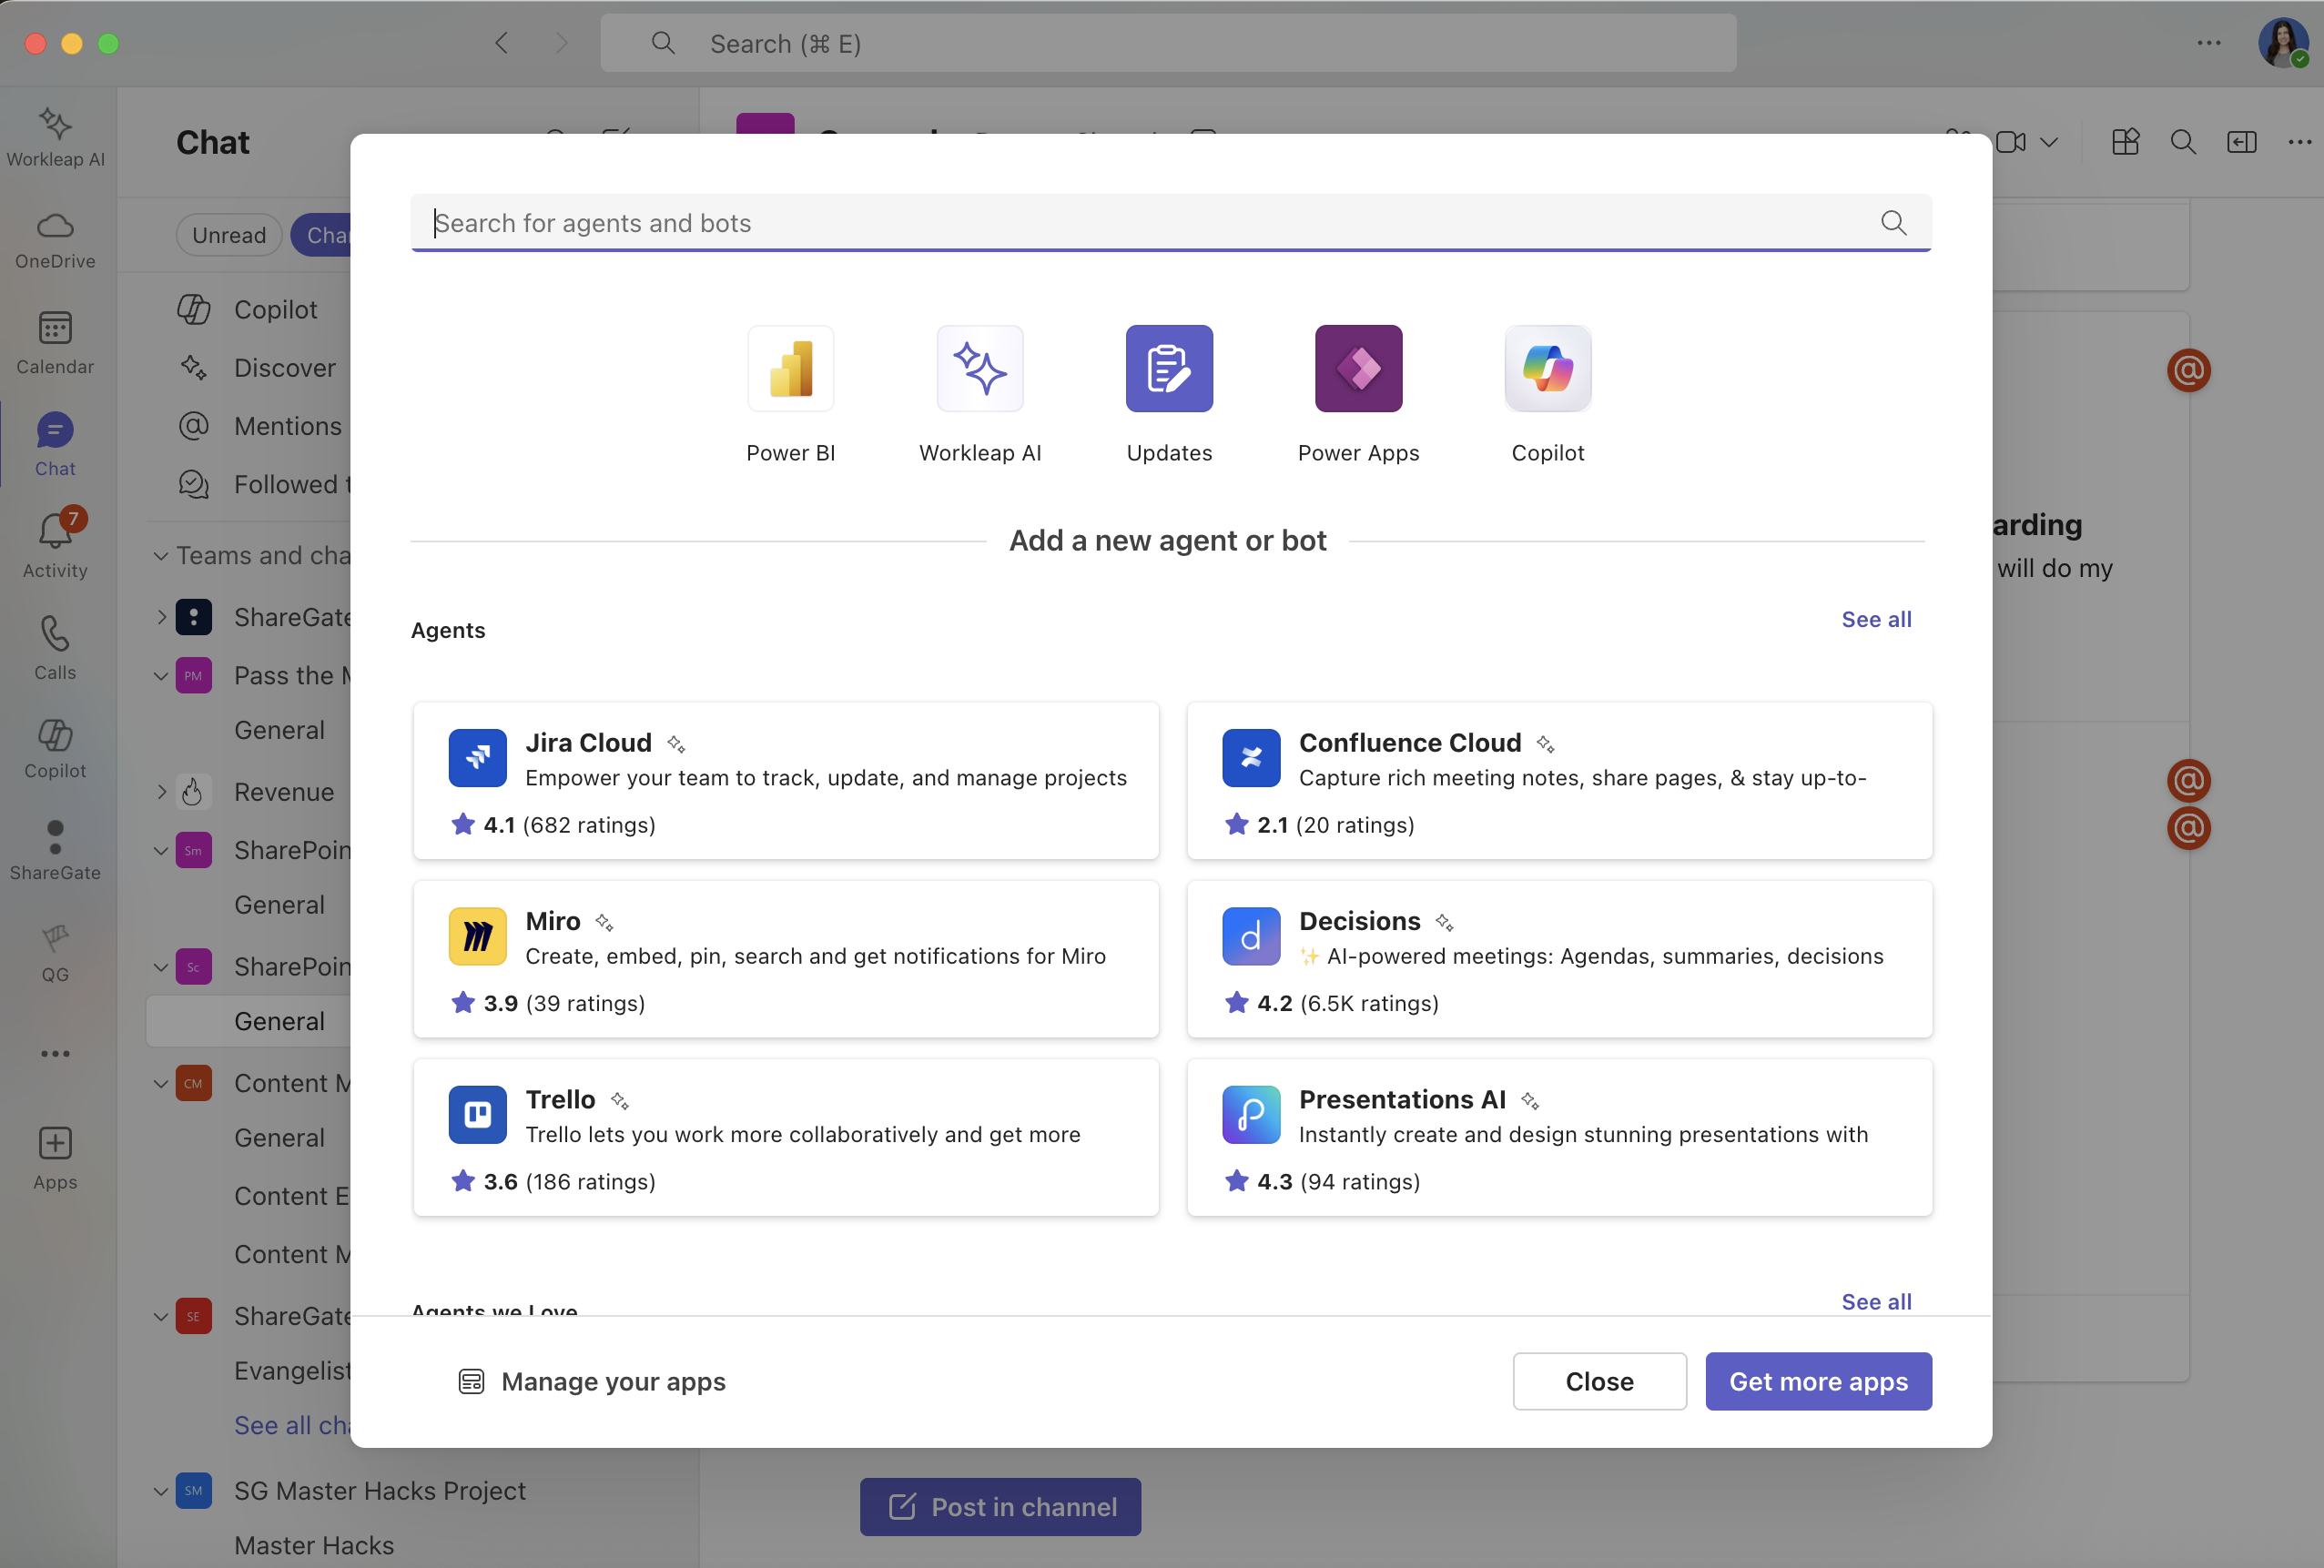Select the Unread filter tab

tap(229, 235)
